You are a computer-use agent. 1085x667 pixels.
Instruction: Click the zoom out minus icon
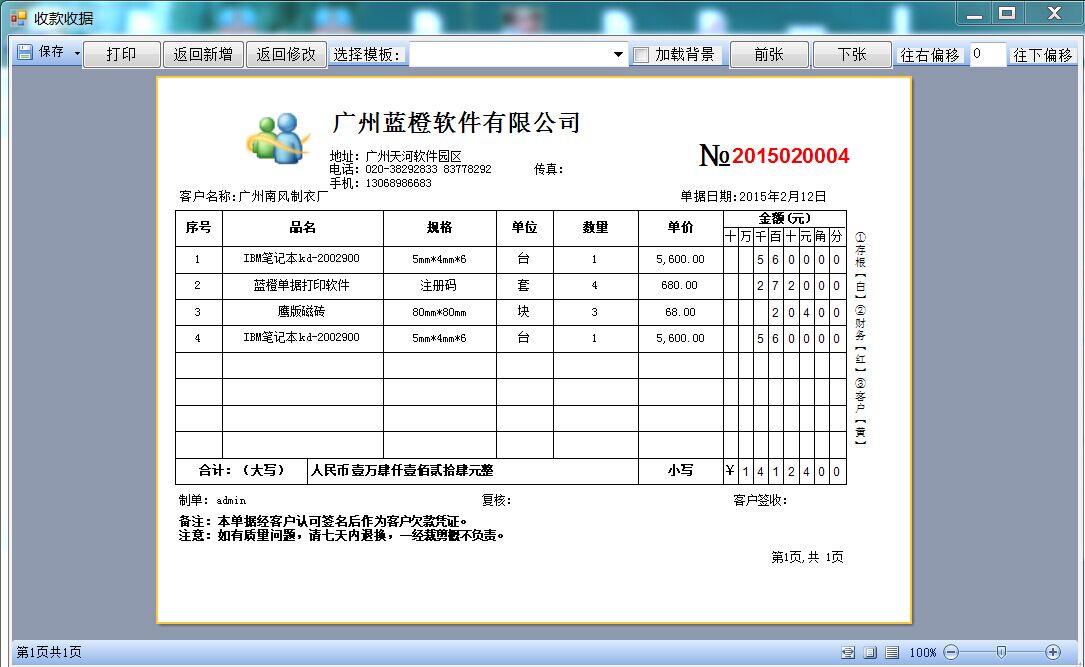click(x=951, y=652)
